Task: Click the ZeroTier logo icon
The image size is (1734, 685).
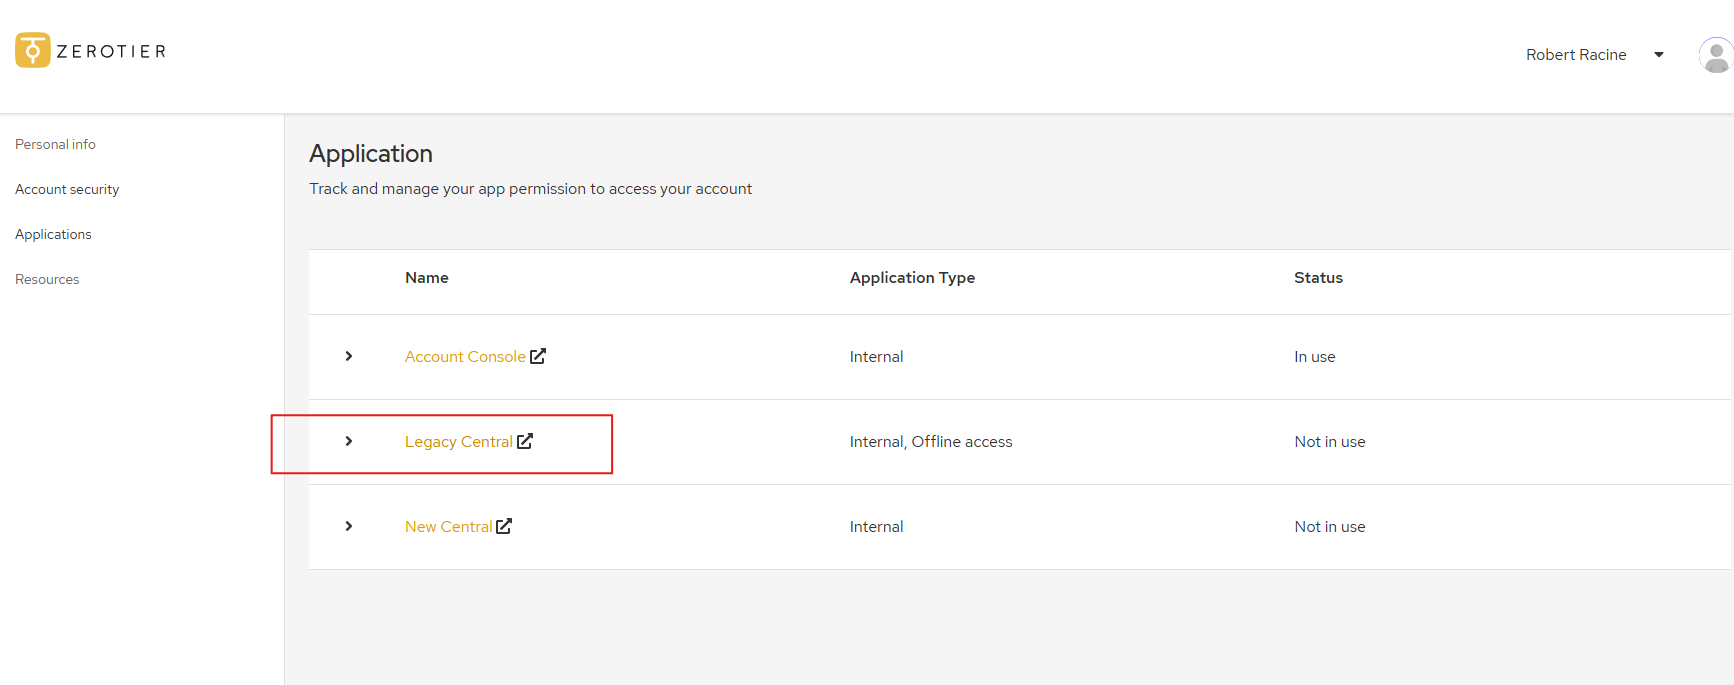Action: click(33, 50)
